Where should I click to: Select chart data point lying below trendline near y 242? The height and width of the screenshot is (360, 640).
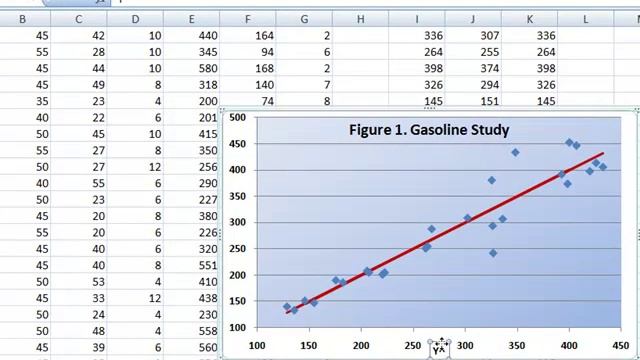[493, 253]
